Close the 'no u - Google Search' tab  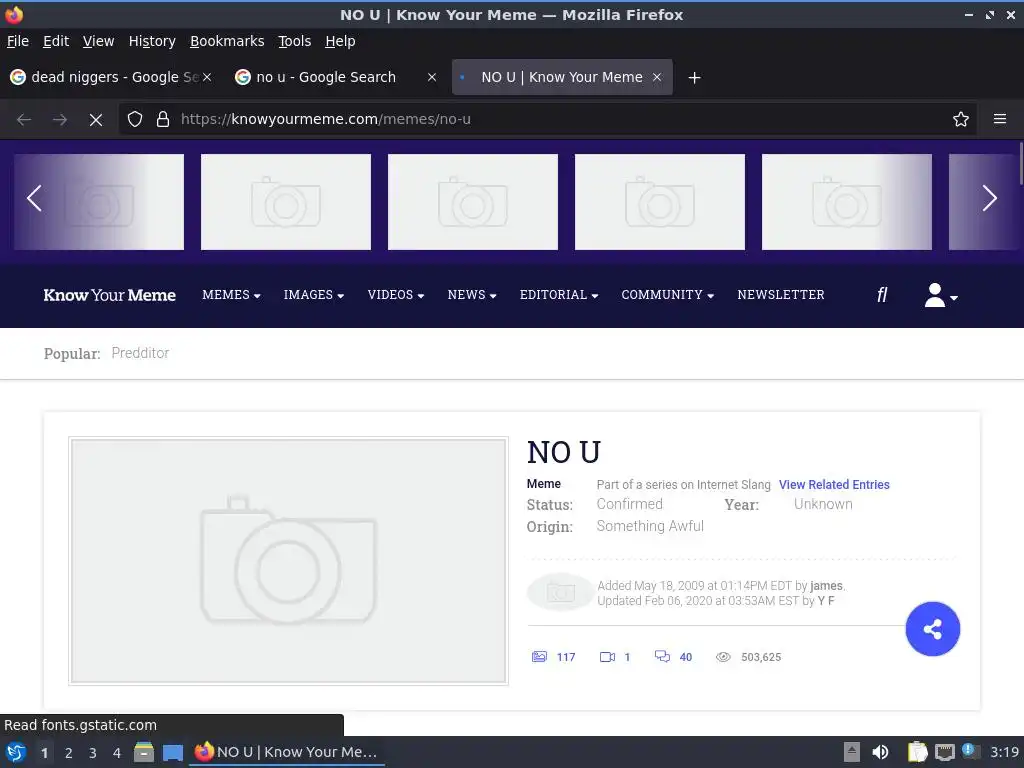pos(432,77)
